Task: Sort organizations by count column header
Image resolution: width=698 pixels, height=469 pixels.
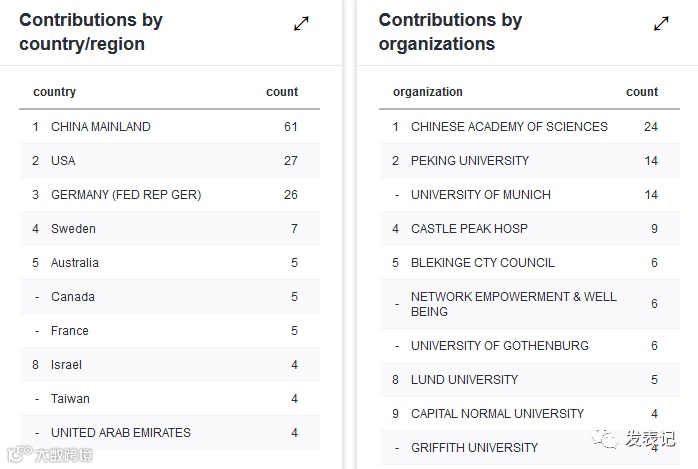Action: click(642, 92)
